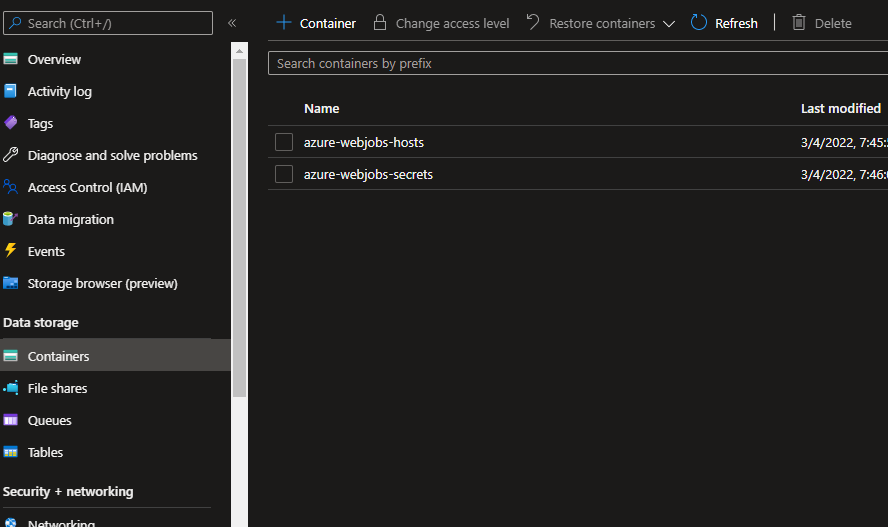Click the search magnifier icon
This screenshot has width=888, height=527.
tap(15, 23)
